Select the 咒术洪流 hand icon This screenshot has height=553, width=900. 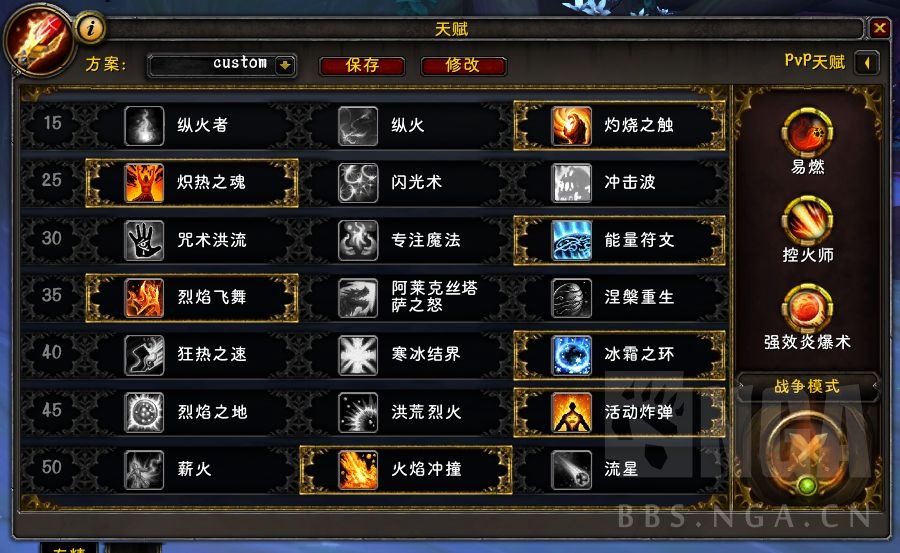coord(144,240)
